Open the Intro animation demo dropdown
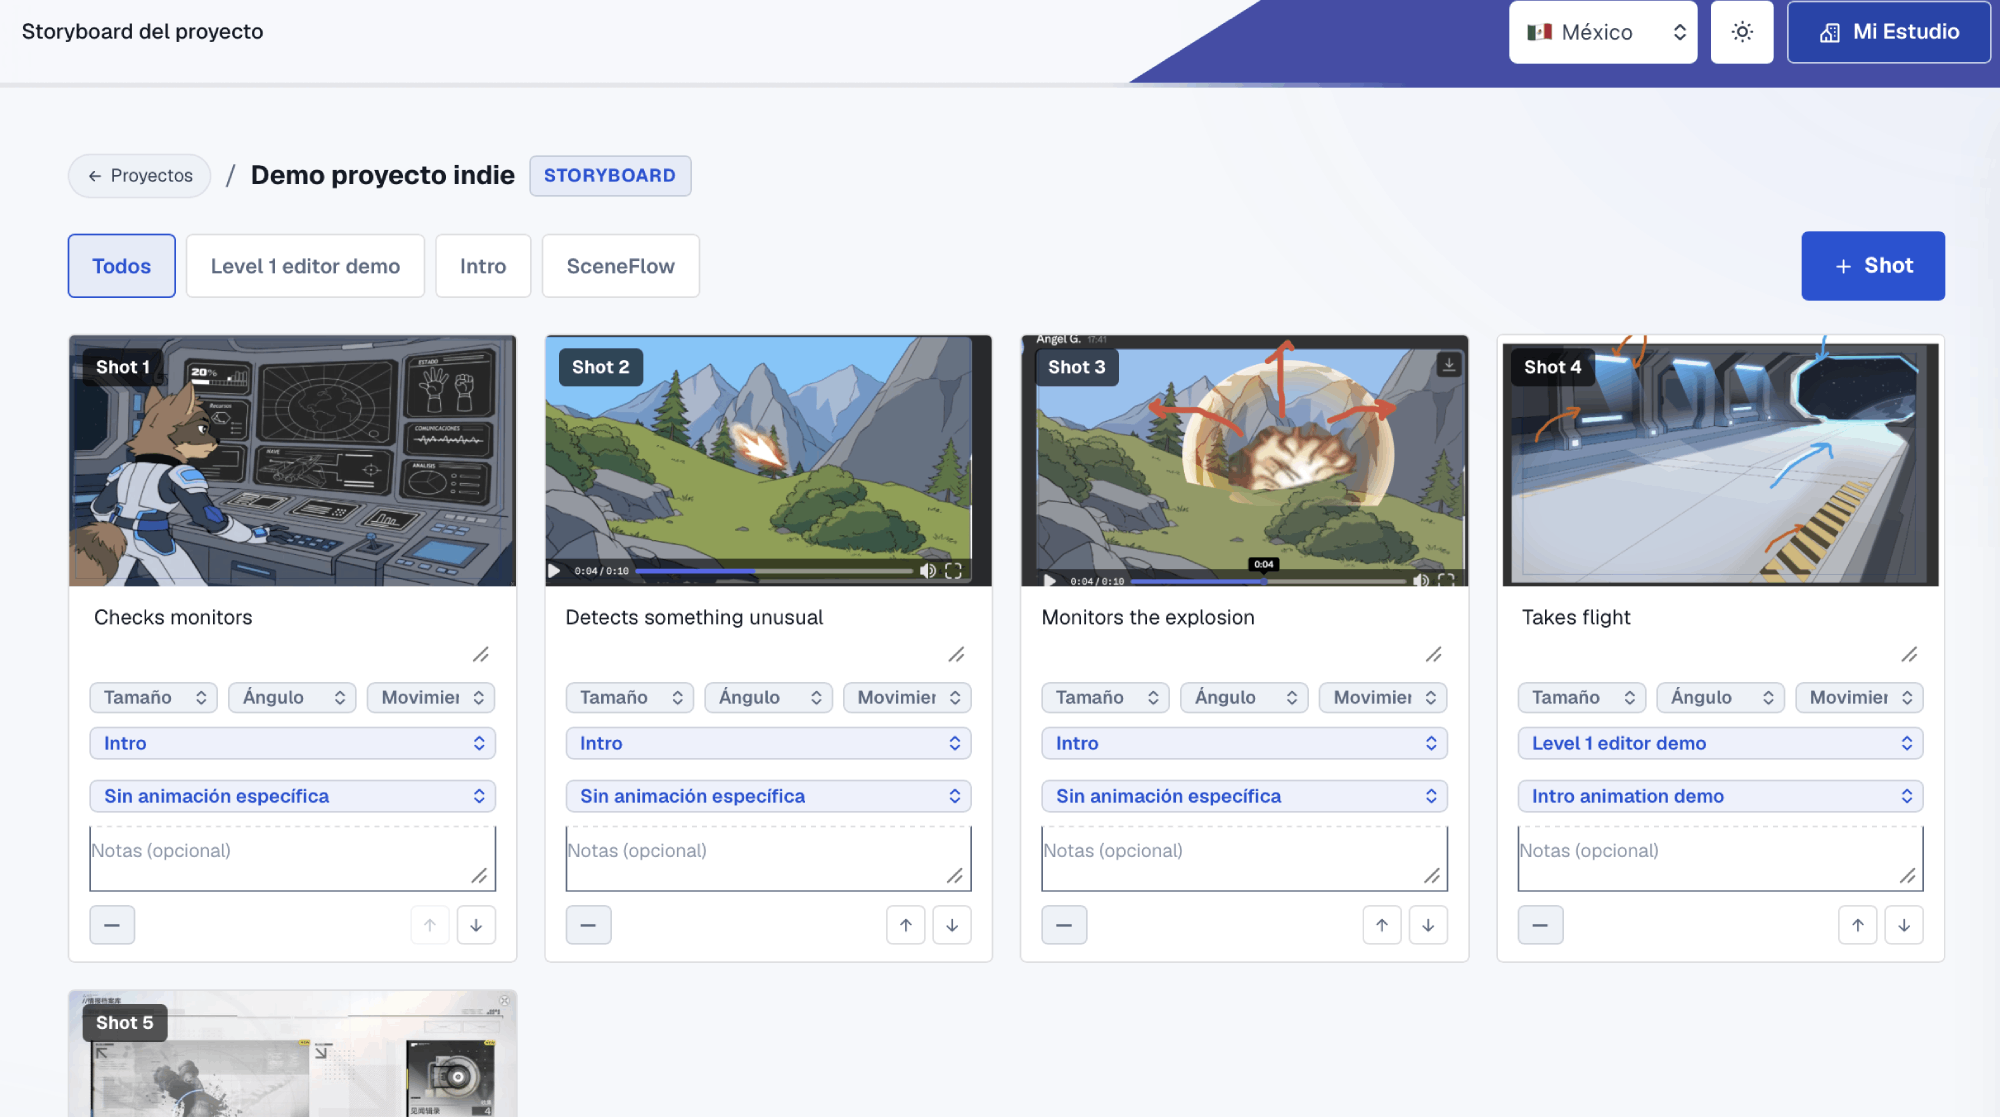This screenshot has width=2000, height=1117. coord(1720,796)
